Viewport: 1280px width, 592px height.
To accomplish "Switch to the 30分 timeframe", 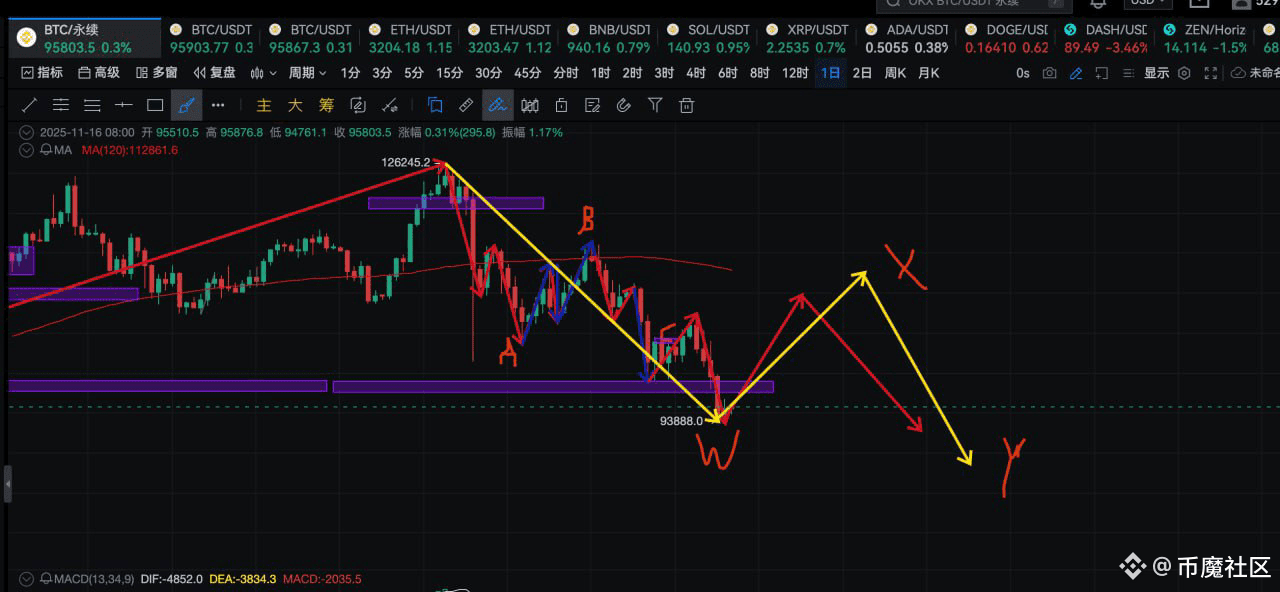I will click(x=488, y=72).
